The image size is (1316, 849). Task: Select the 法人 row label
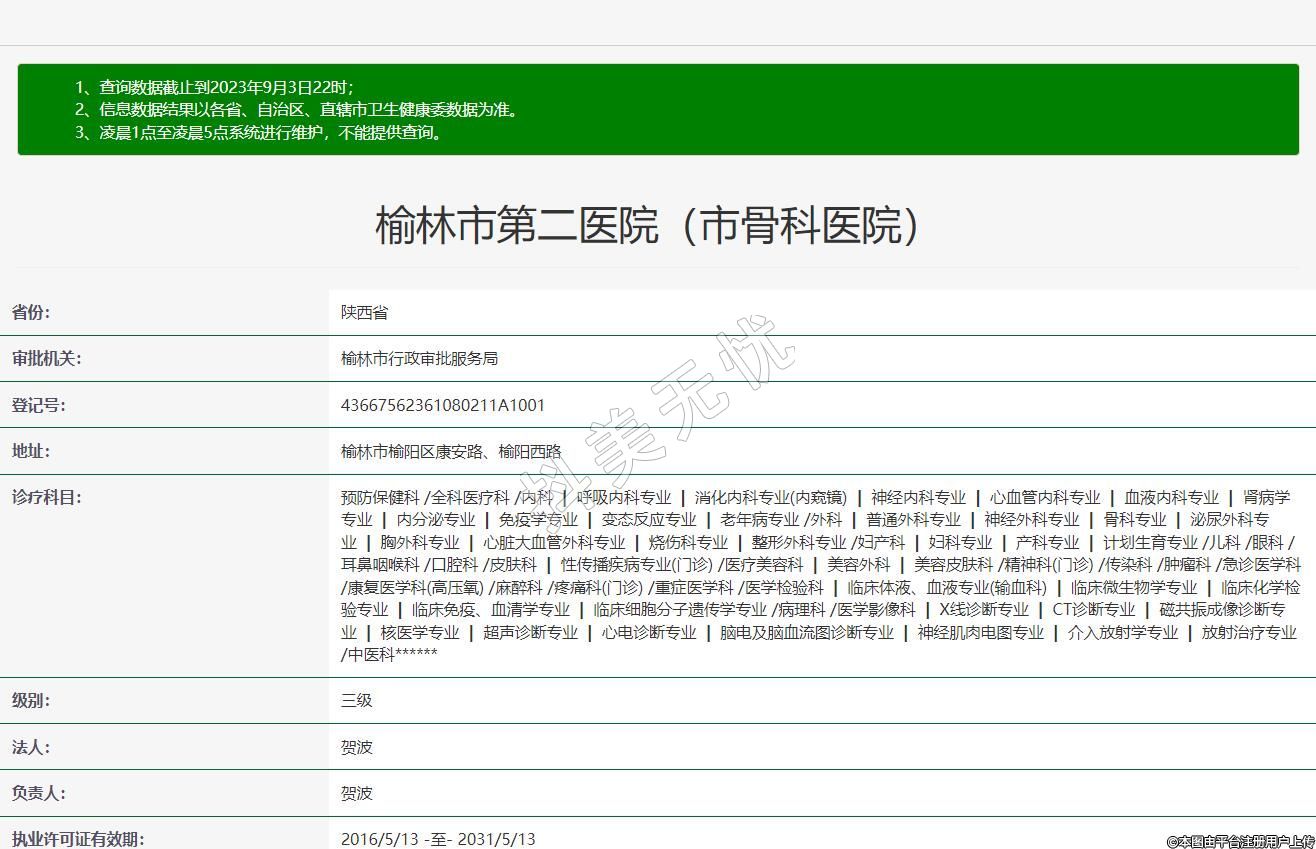coord(31,747)
